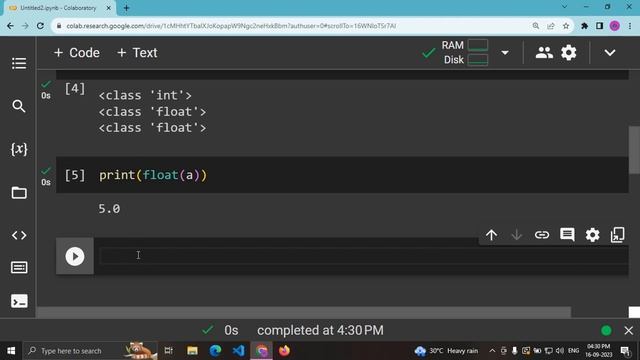Click the Windows taskbar search box
640x360 pixels.
[x=90, y=351]
